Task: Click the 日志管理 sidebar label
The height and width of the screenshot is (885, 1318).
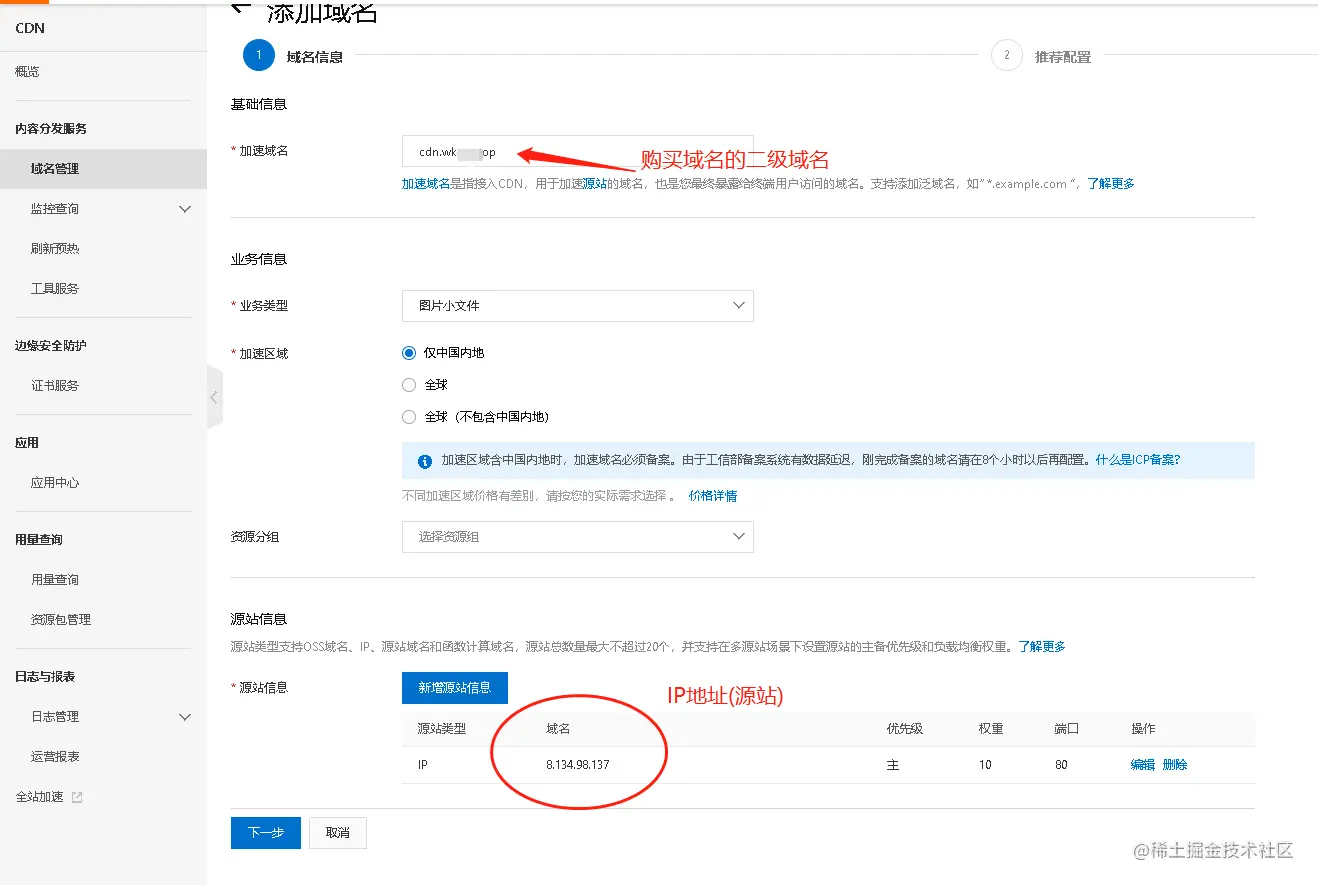Action: 55,717
